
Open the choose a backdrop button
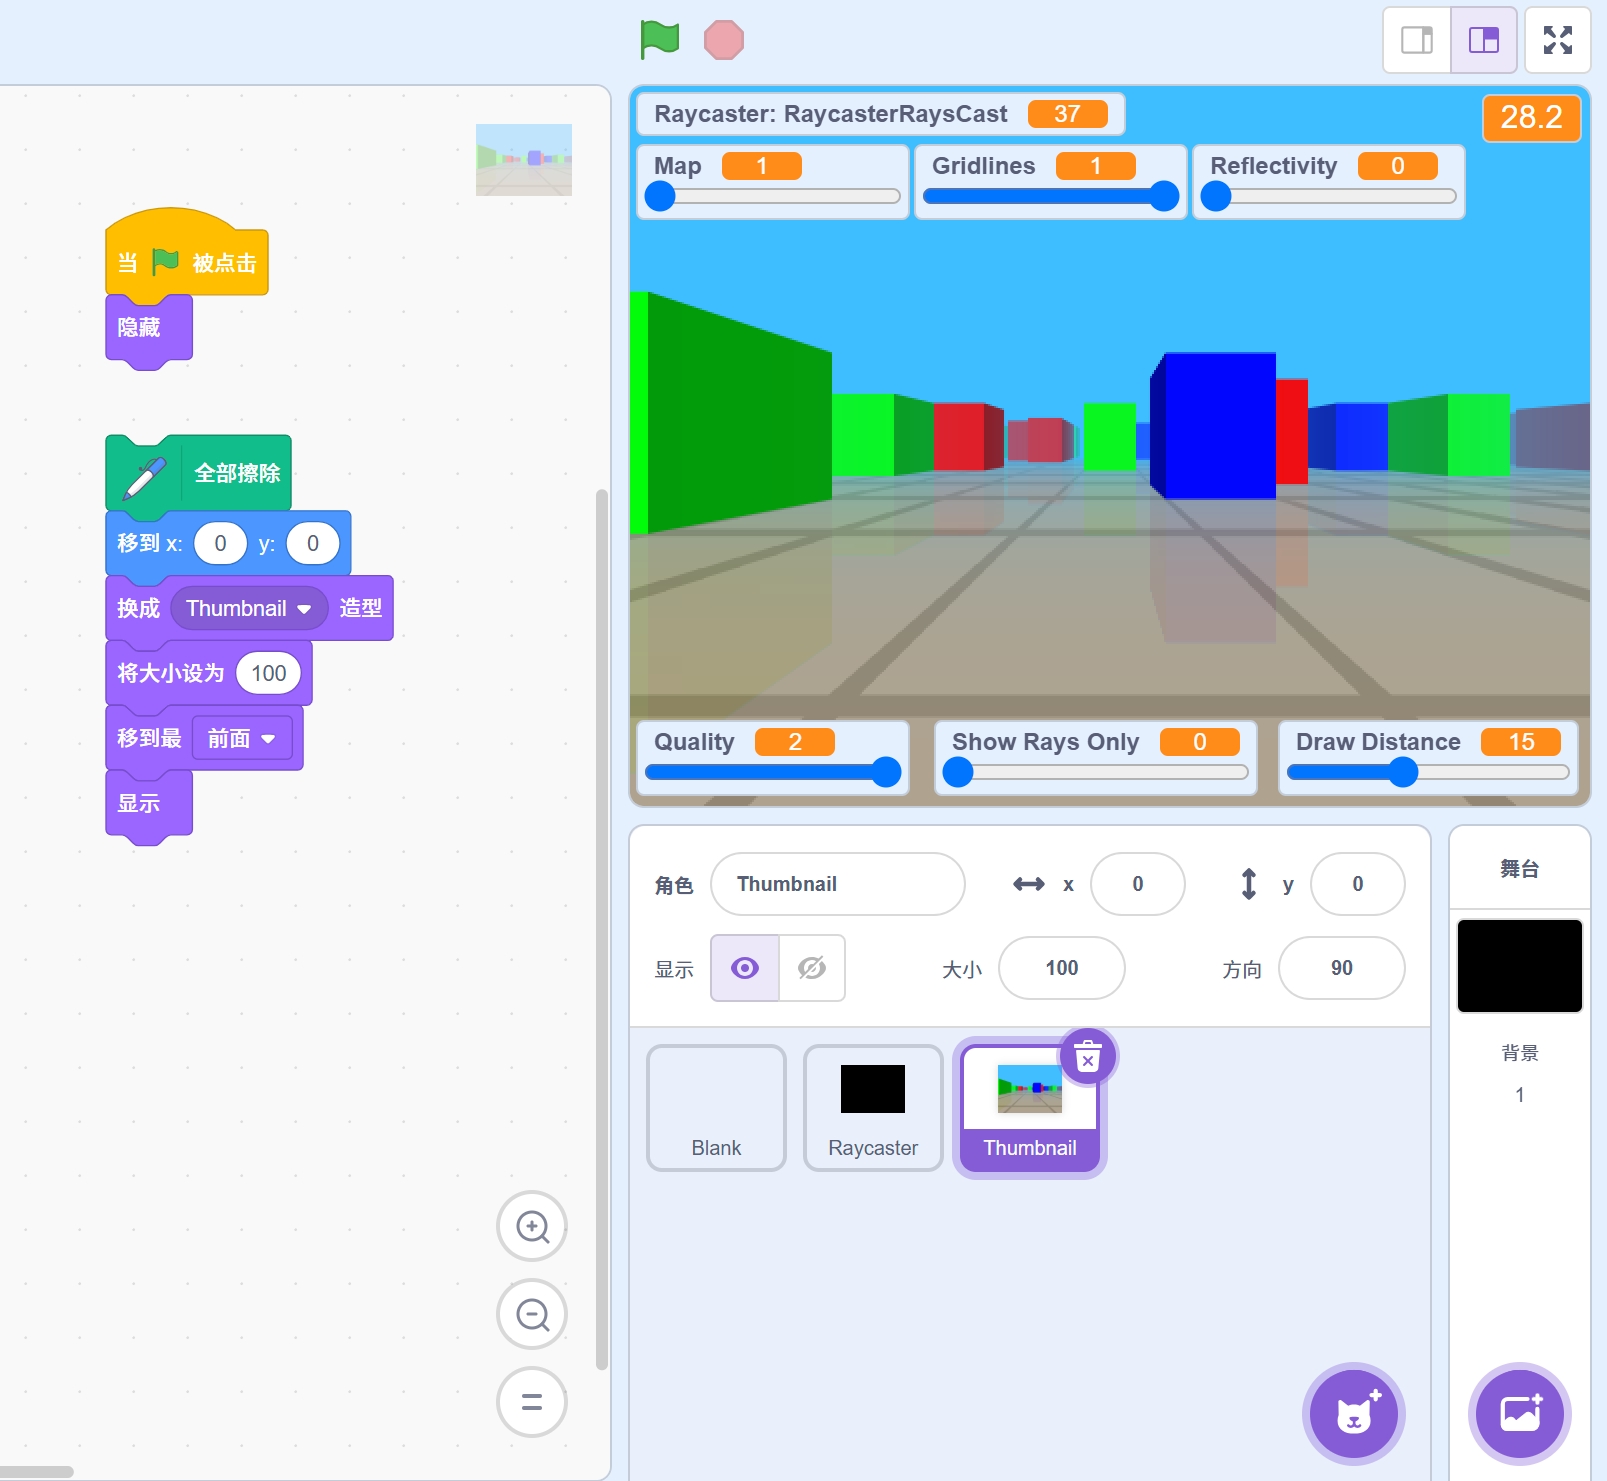click(x=1519, y=1414)
